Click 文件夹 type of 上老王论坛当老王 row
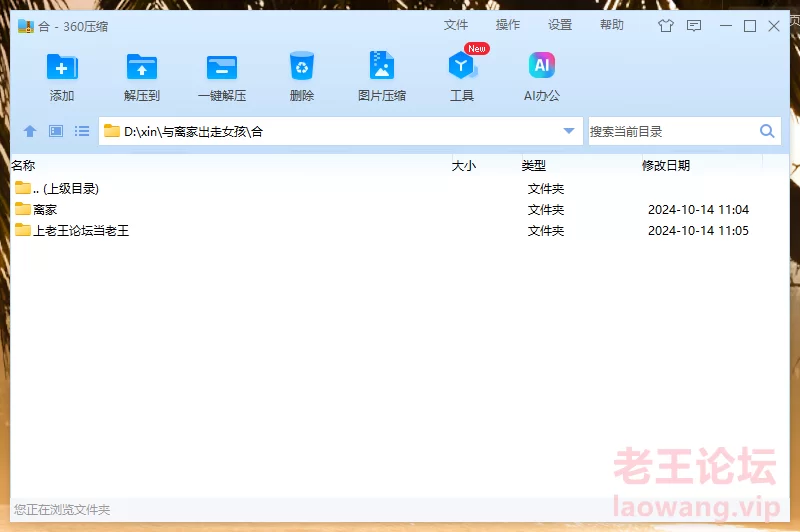 coord(546,231)
